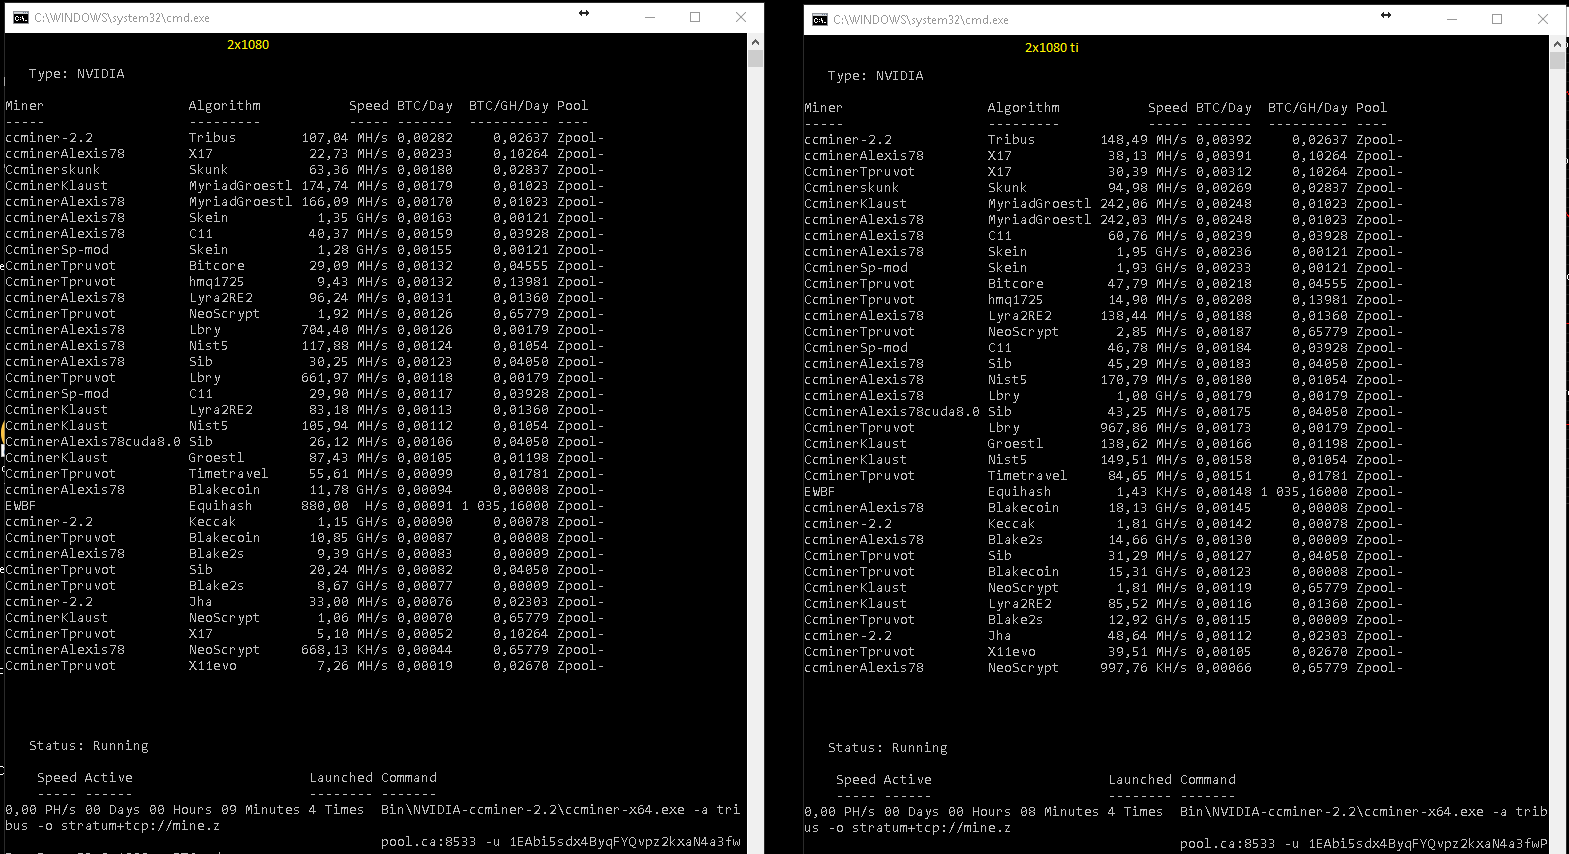This screenshot has width=1569, height=854.
Task: Click the "BTC/Day" column header, left window
Action: click(425, 106)
